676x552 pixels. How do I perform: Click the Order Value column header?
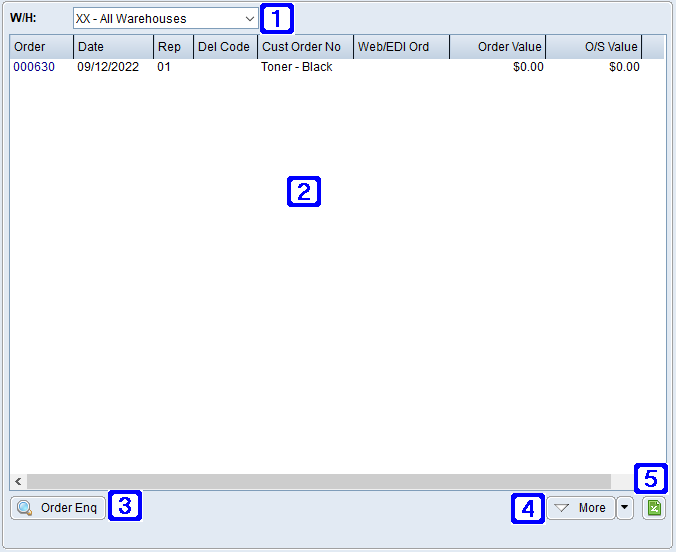(498, 47)
